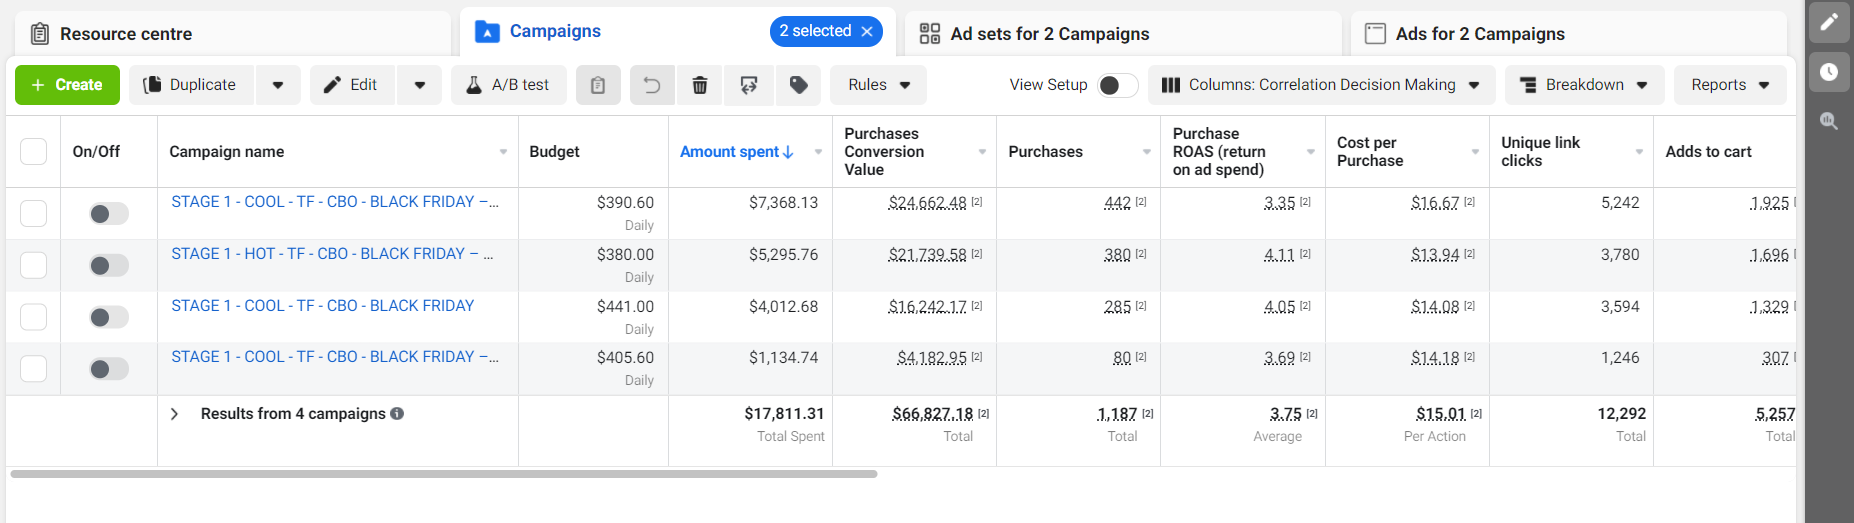
Task: Click the A/B test button
Action: [x=509, y=85]
